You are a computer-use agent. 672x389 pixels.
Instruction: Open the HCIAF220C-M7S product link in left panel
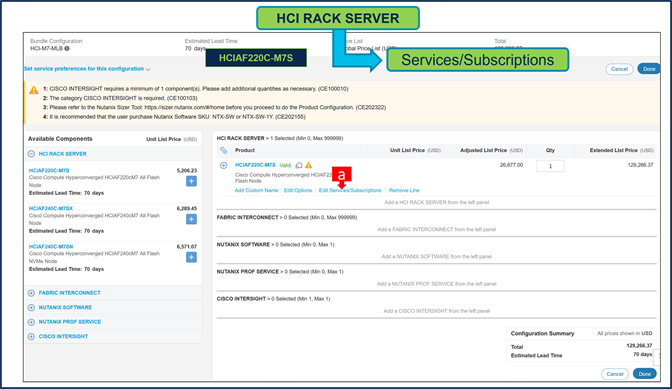(x=49, y=171)
